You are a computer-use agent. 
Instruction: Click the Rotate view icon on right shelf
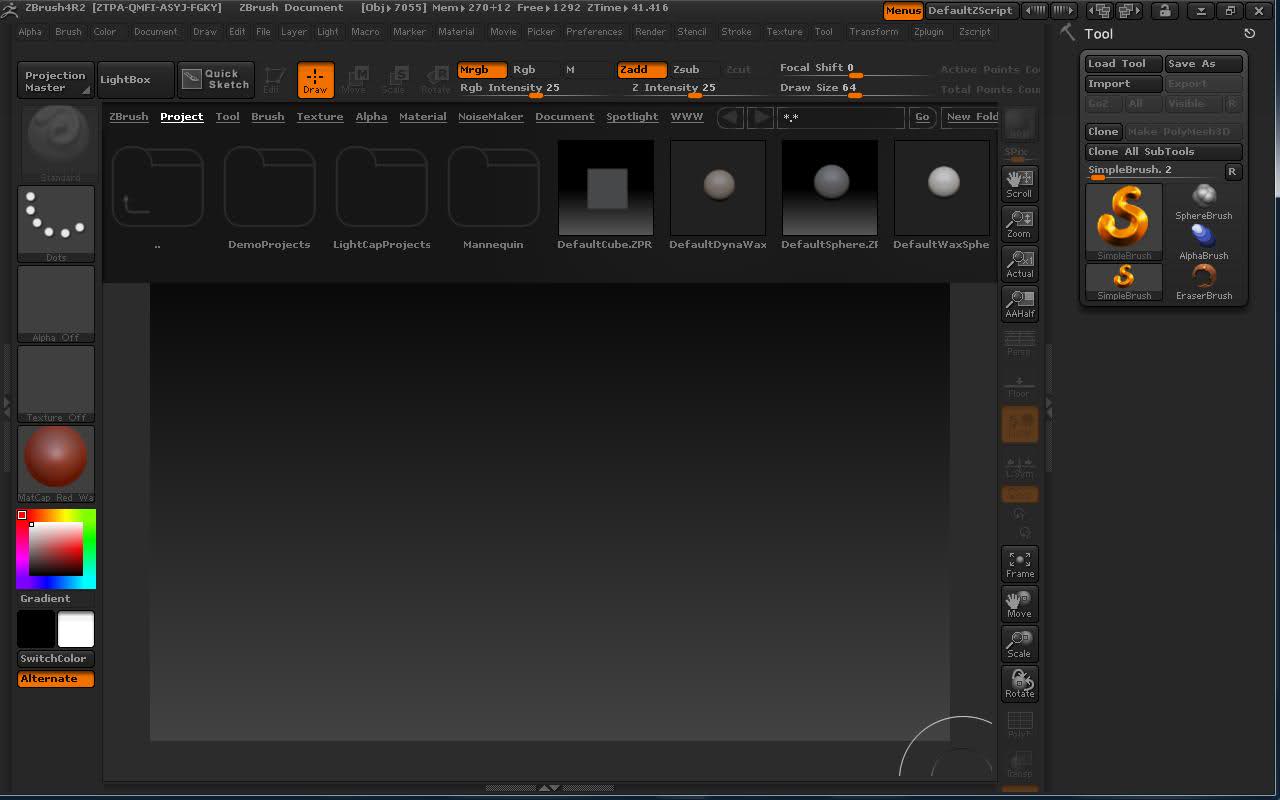1019,683
